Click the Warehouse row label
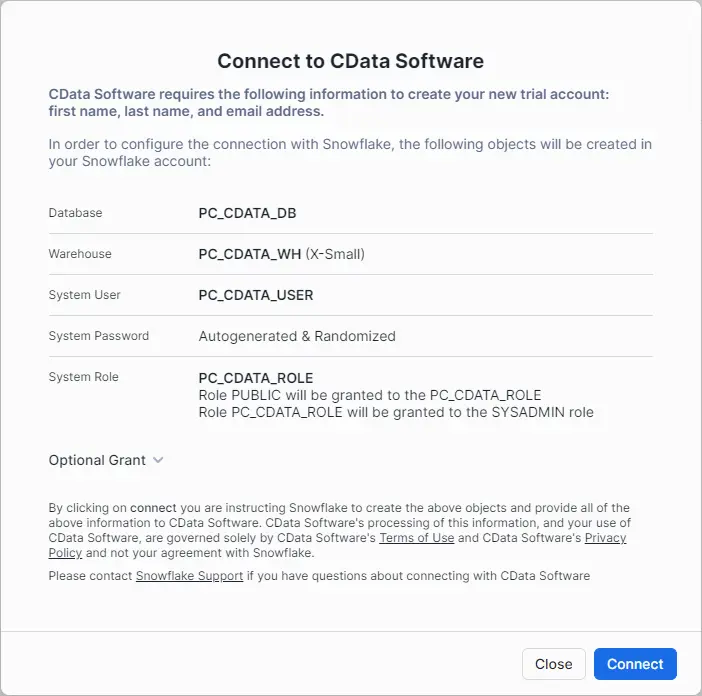 click(x=80, y=254)
